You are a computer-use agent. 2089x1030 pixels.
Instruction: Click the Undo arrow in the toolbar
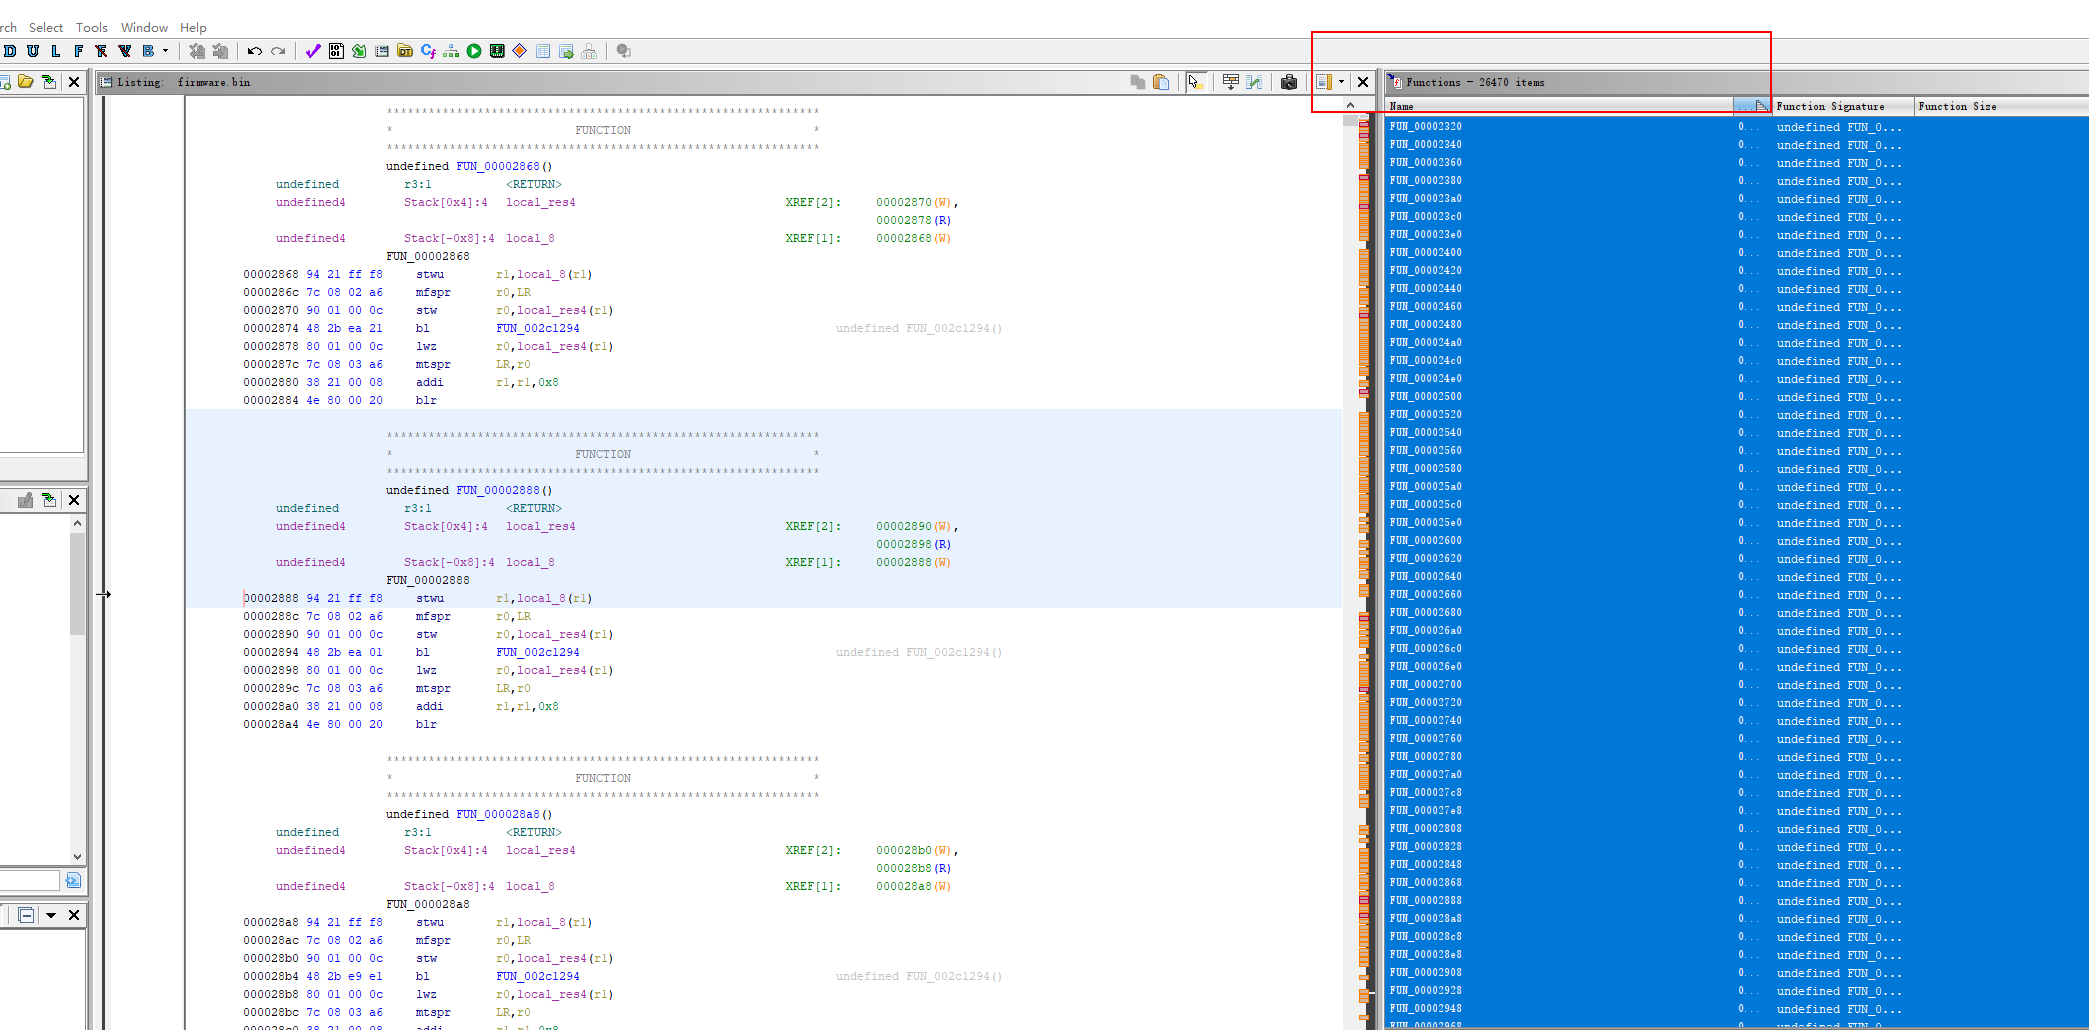click(255, 51)
